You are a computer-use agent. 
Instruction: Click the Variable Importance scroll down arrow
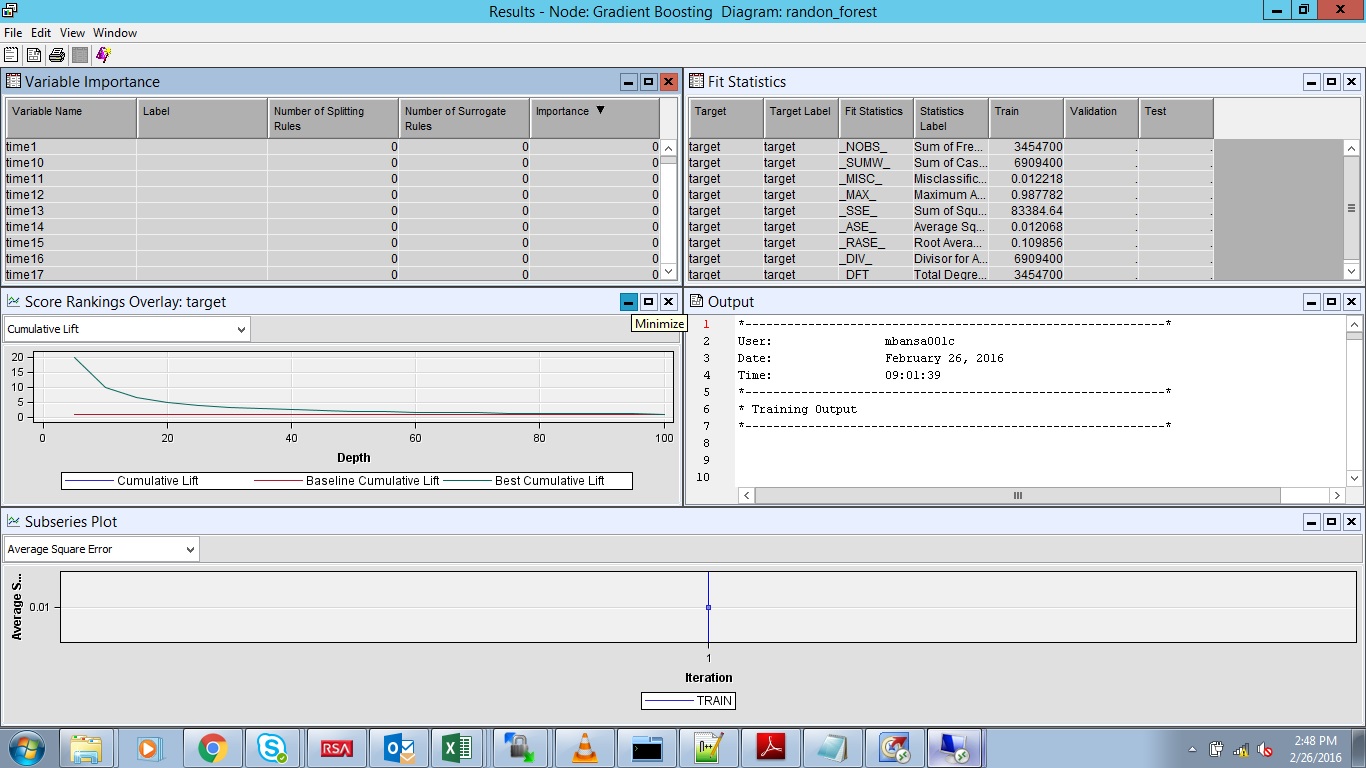click(669, 272)
